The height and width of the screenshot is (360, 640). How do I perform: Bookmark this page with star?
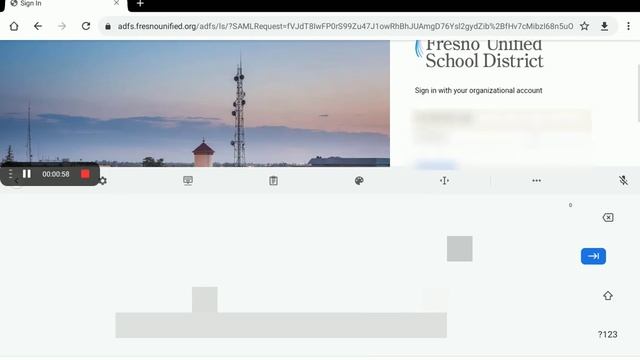[584, 26]
